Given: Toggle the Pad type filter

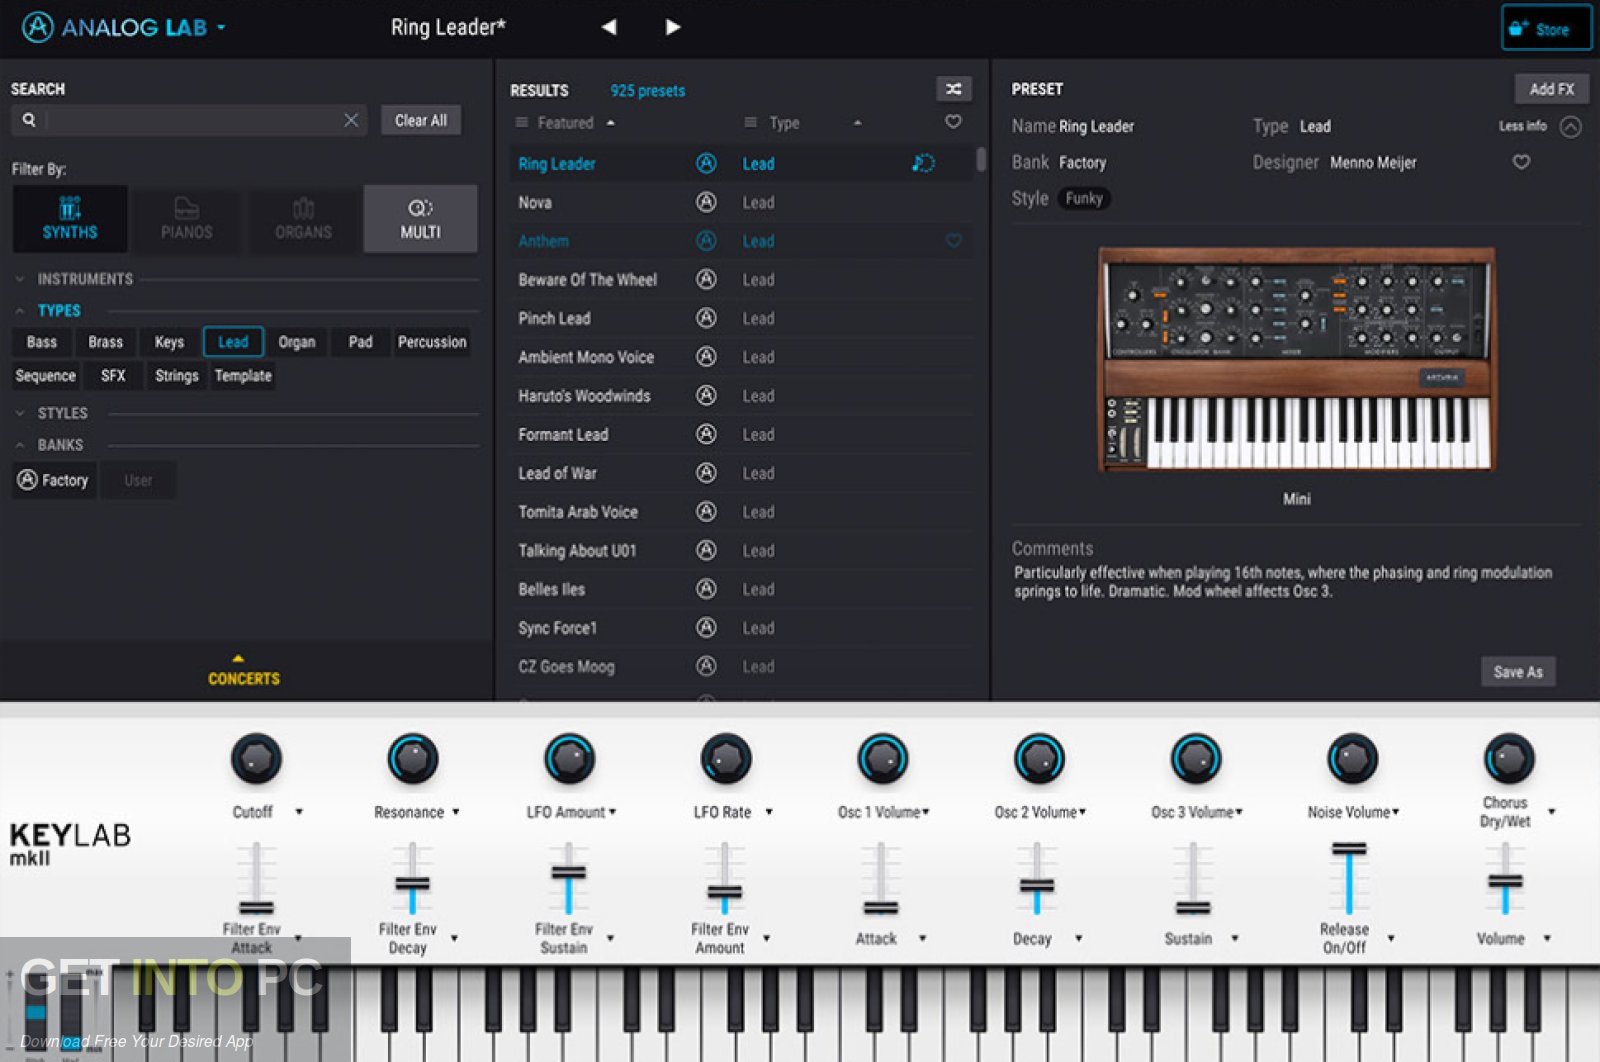Looking at the screenshot, I should [x=360, y=342].
